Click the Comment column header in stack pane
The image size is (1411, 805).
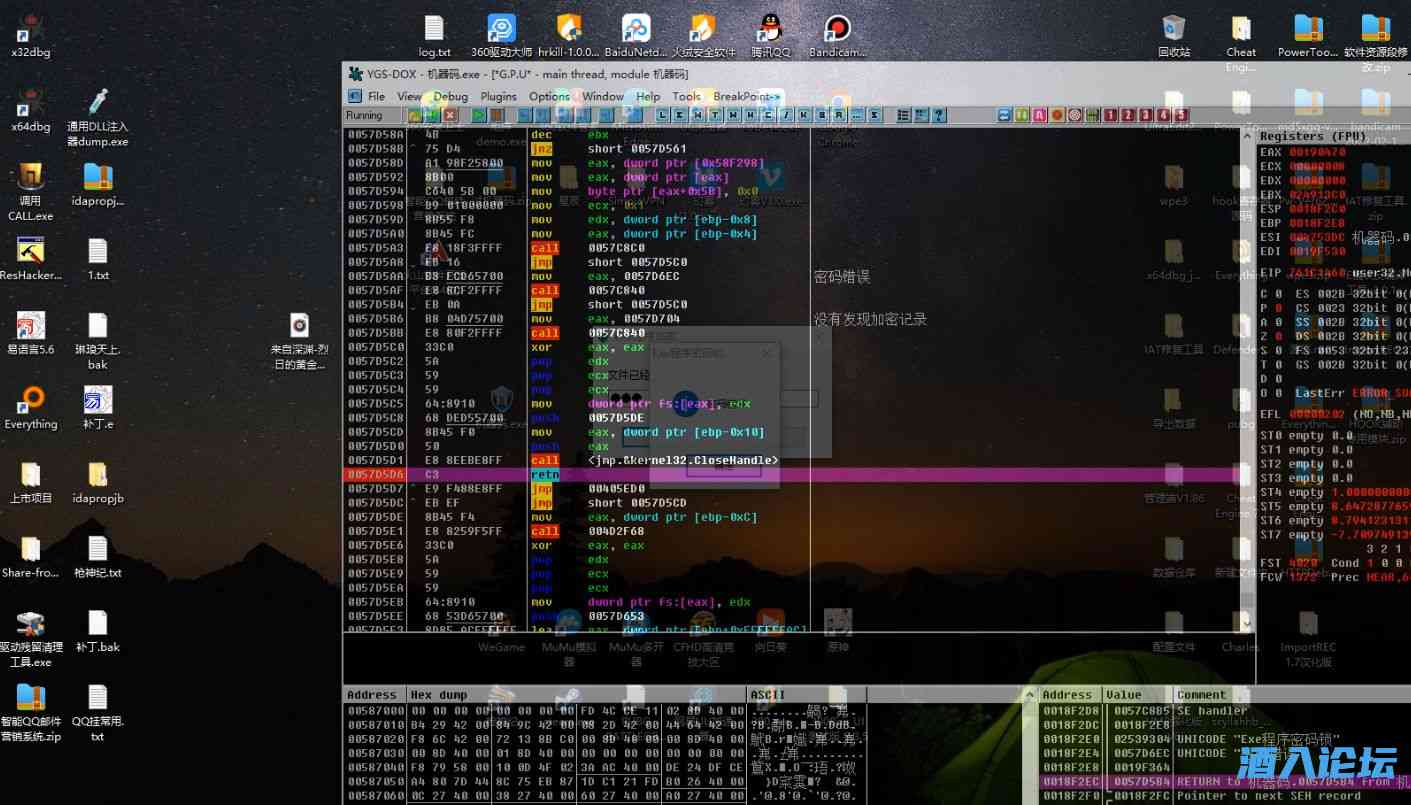click(1201, 695)
